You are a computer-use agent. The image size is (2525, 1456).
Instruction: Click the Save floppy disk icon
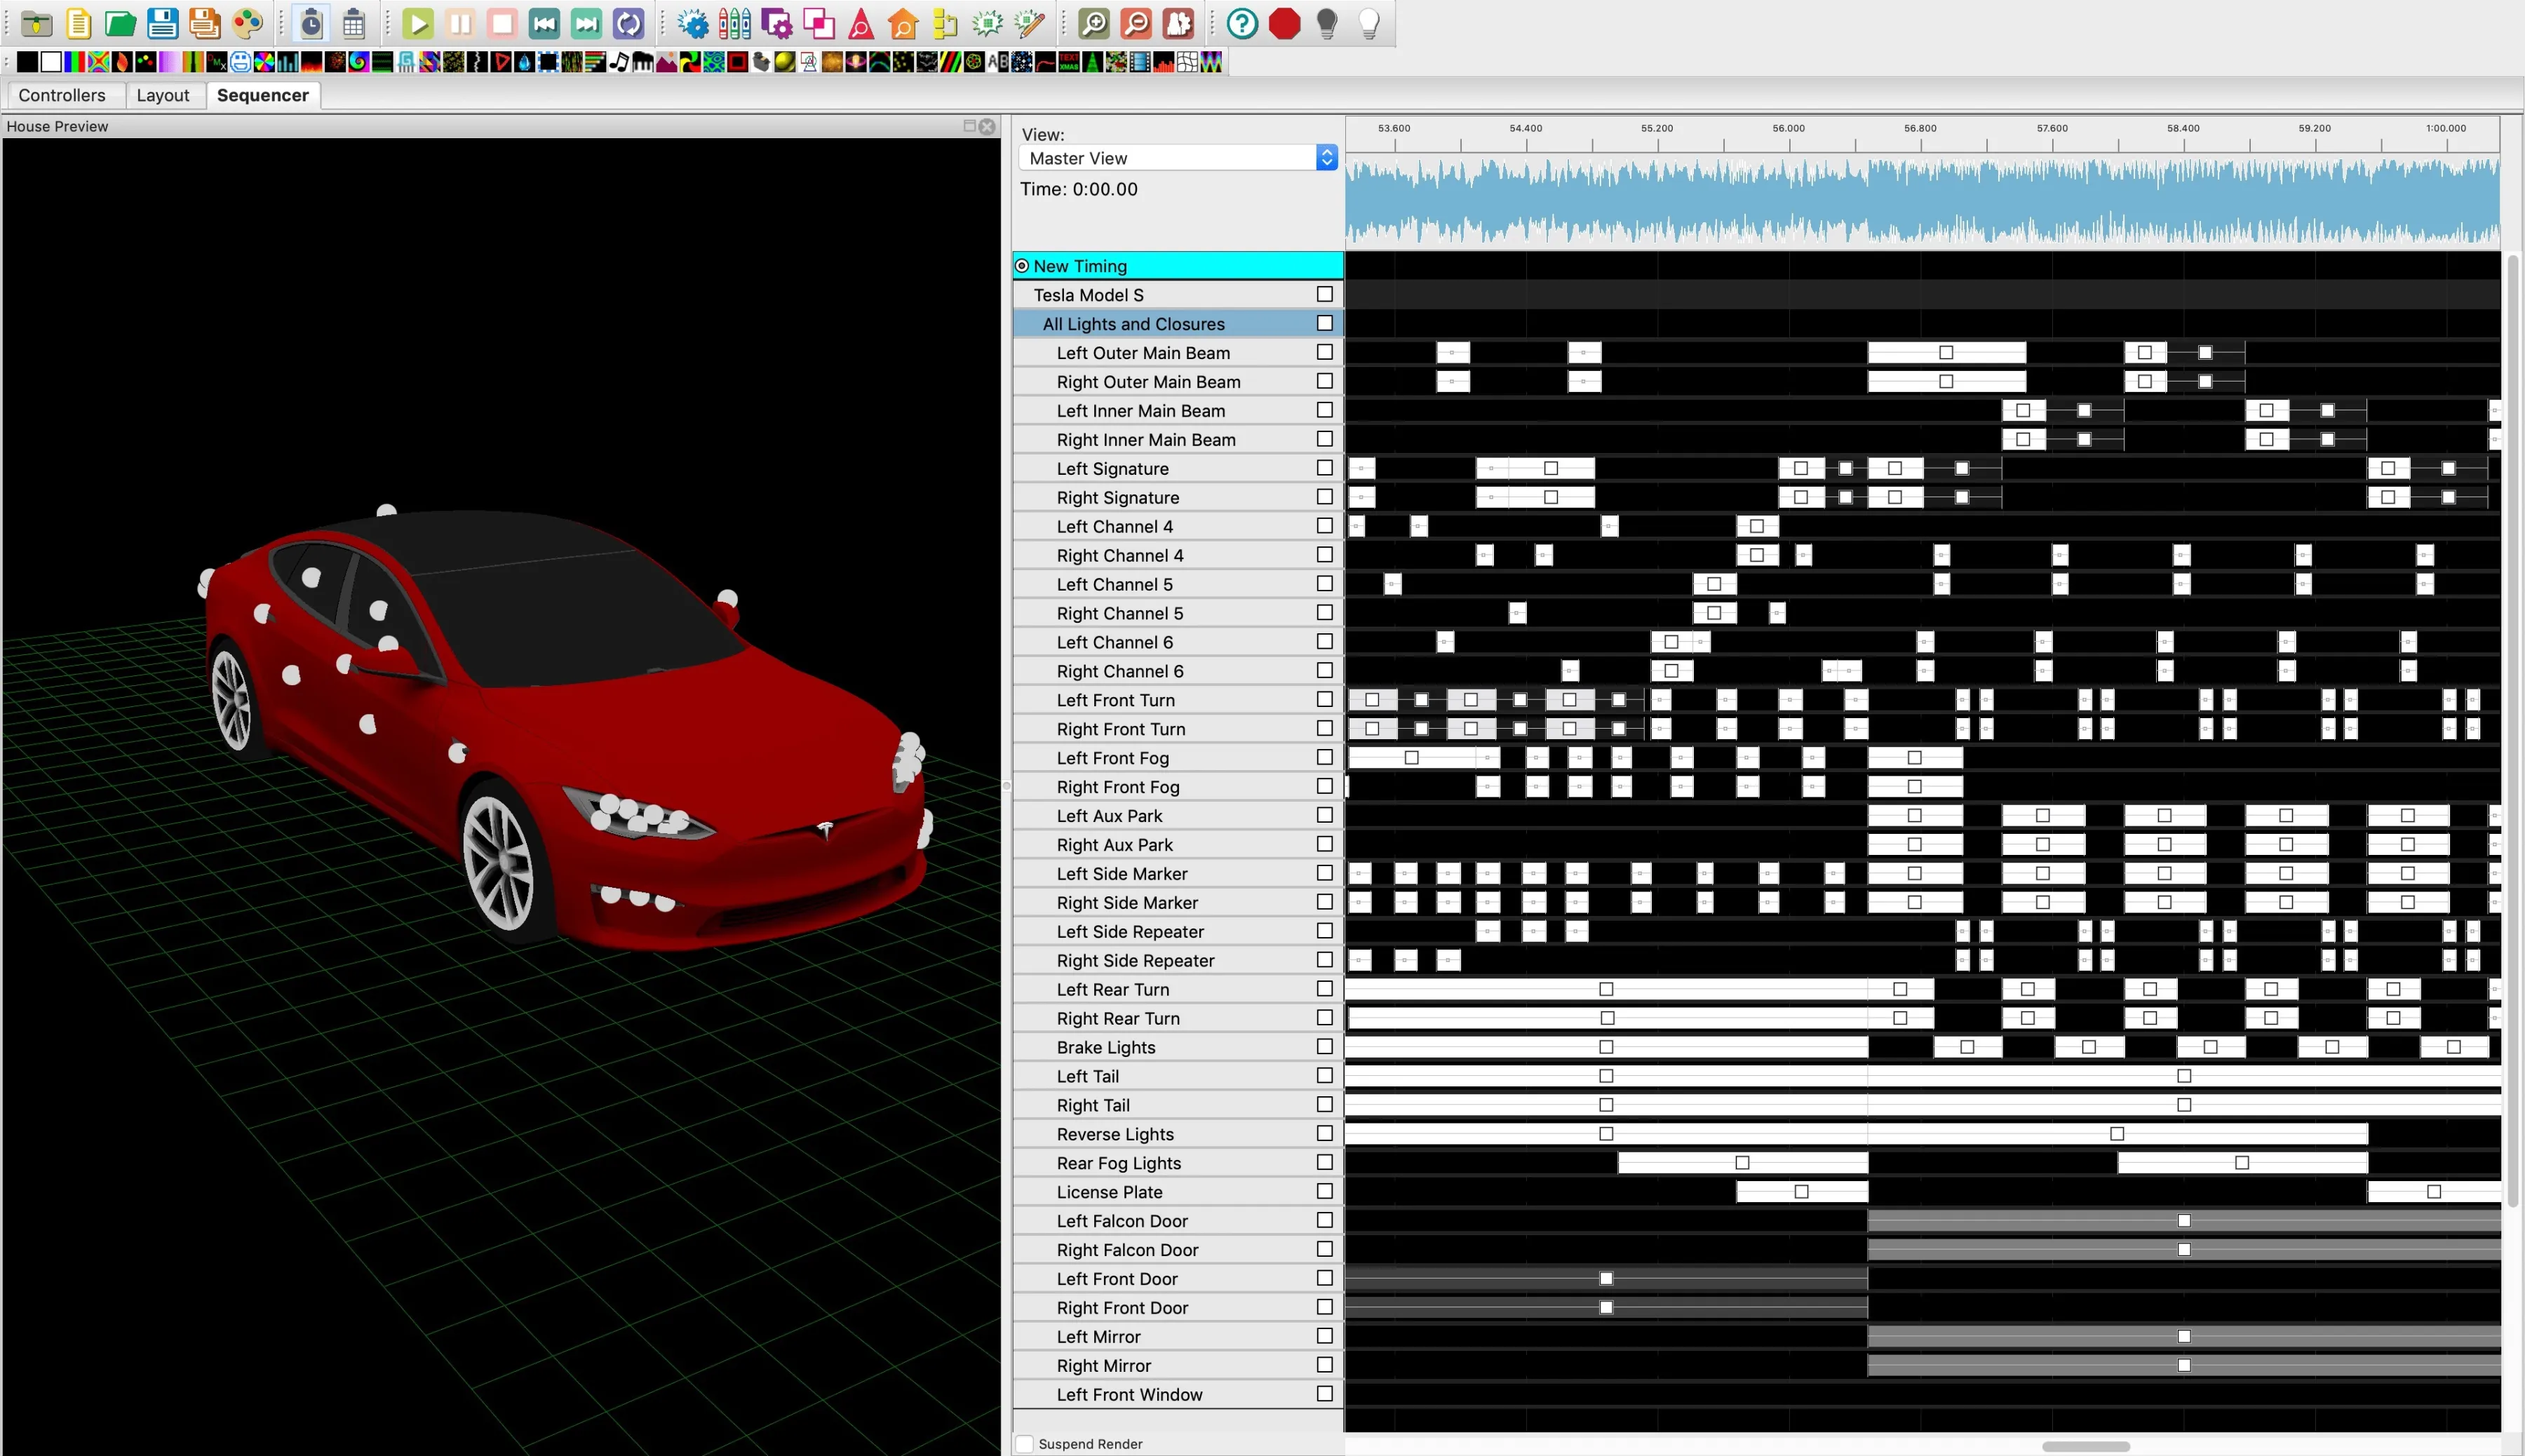tap(162, 23)
